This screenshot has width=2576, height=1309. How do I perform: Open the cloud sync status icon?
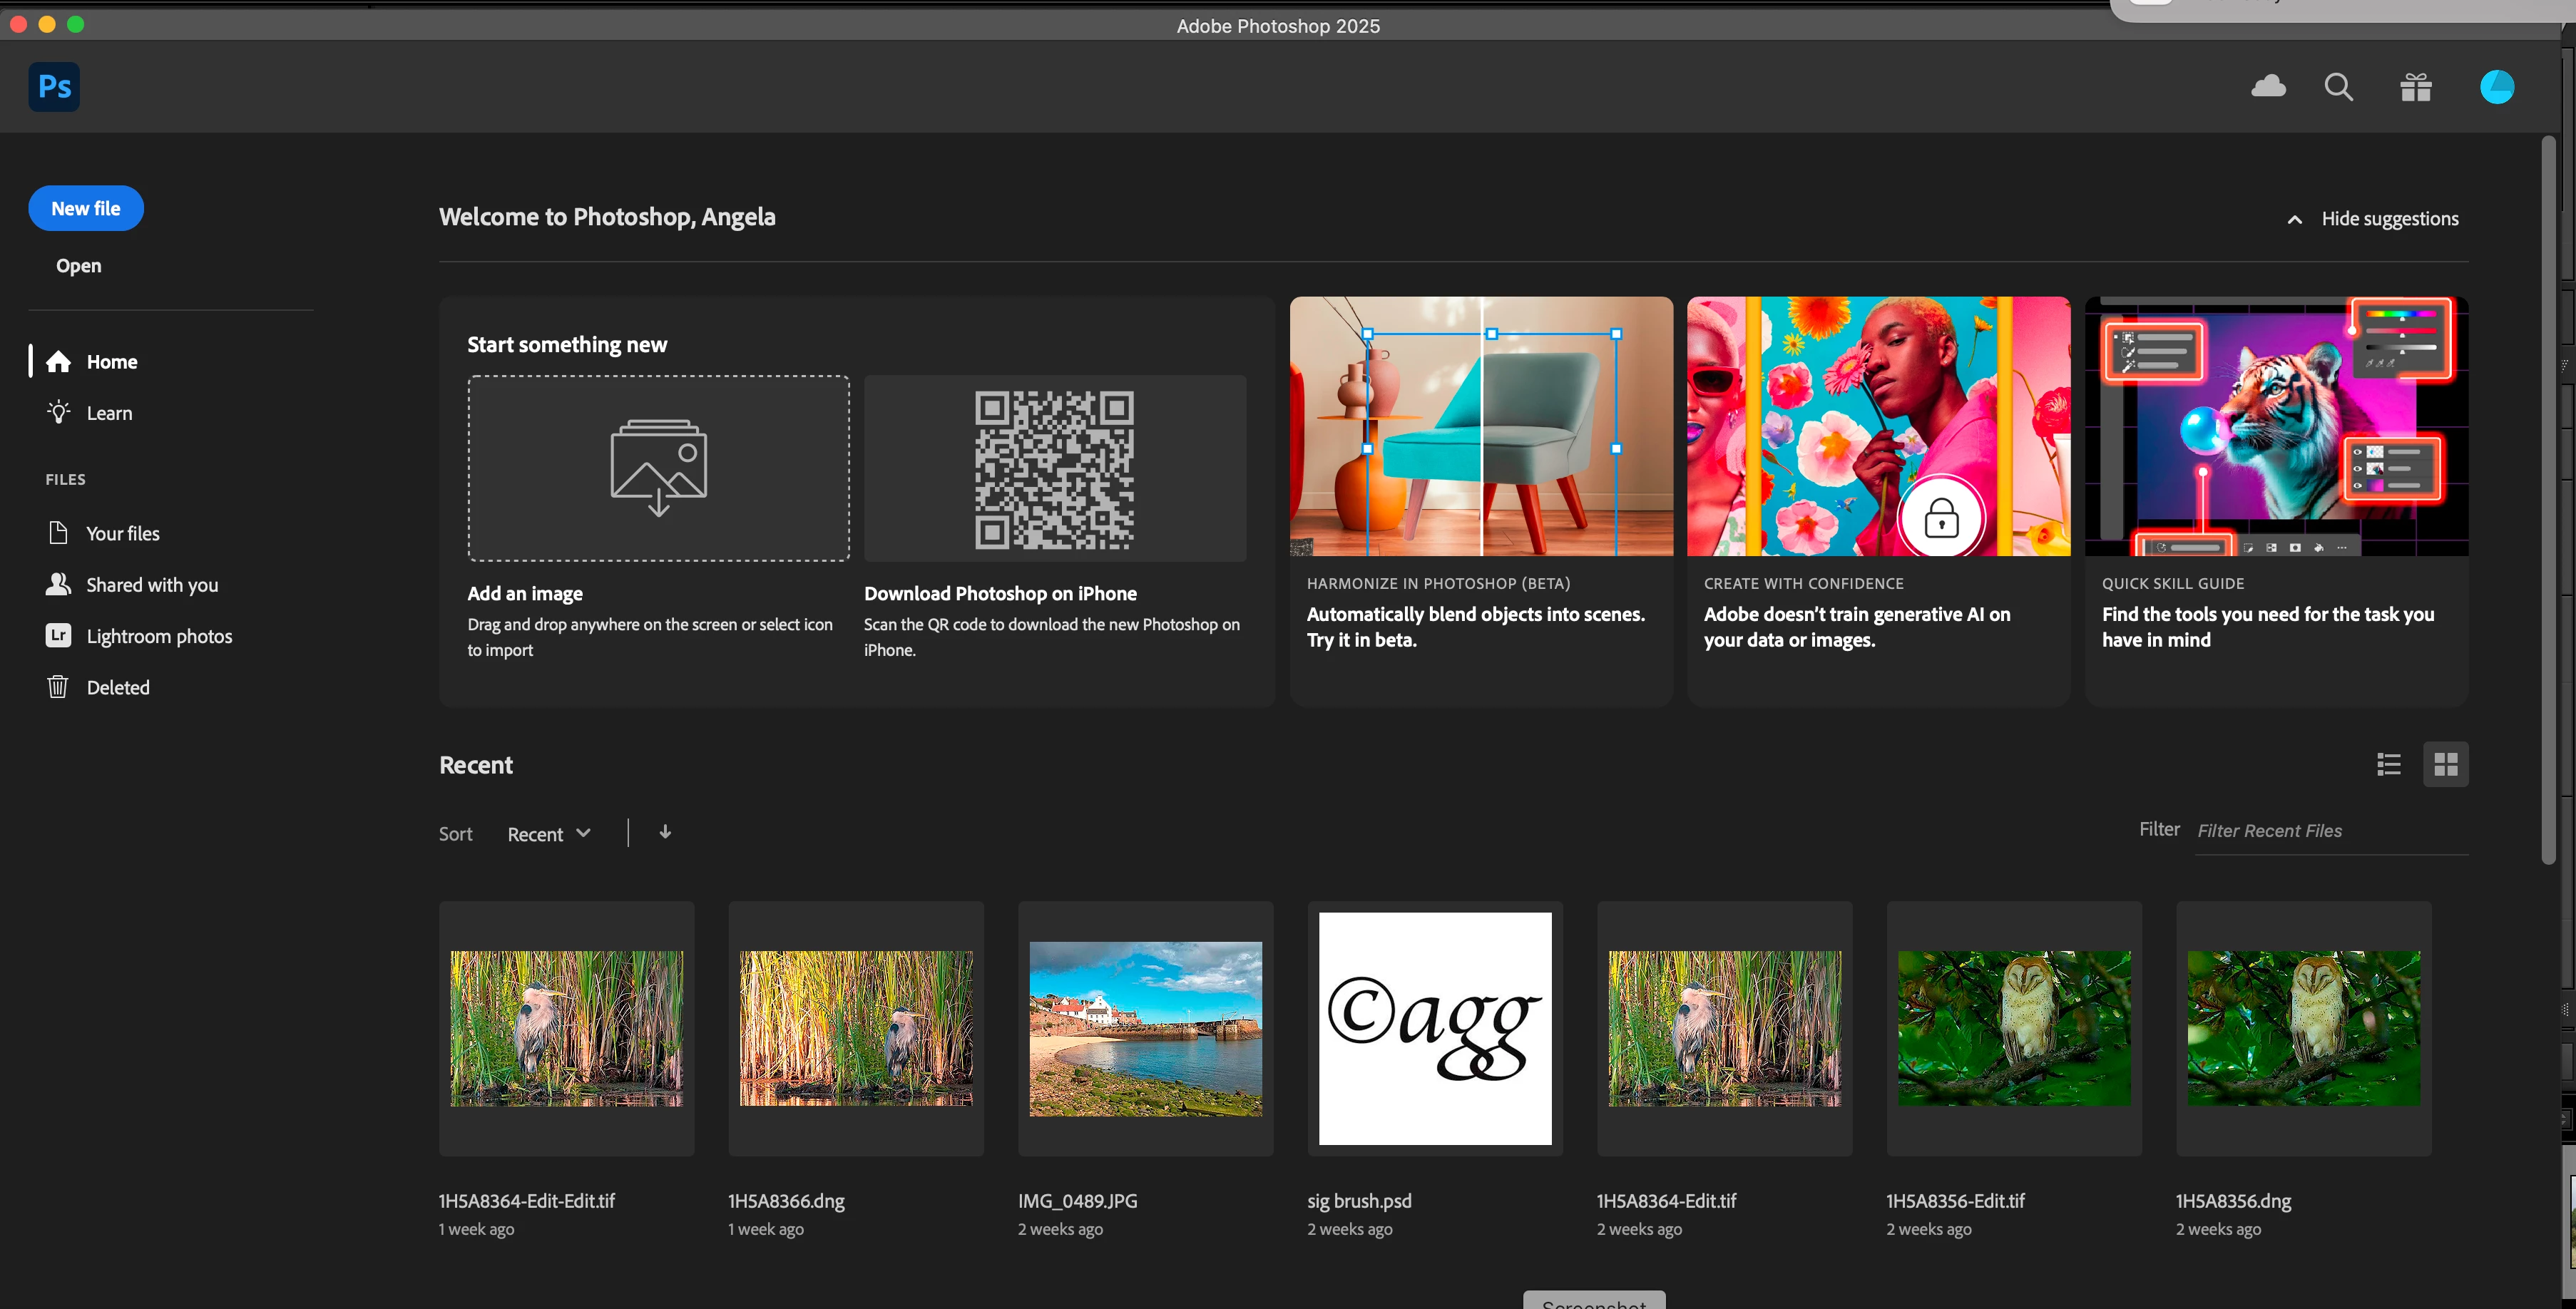tap(2268, 87)
